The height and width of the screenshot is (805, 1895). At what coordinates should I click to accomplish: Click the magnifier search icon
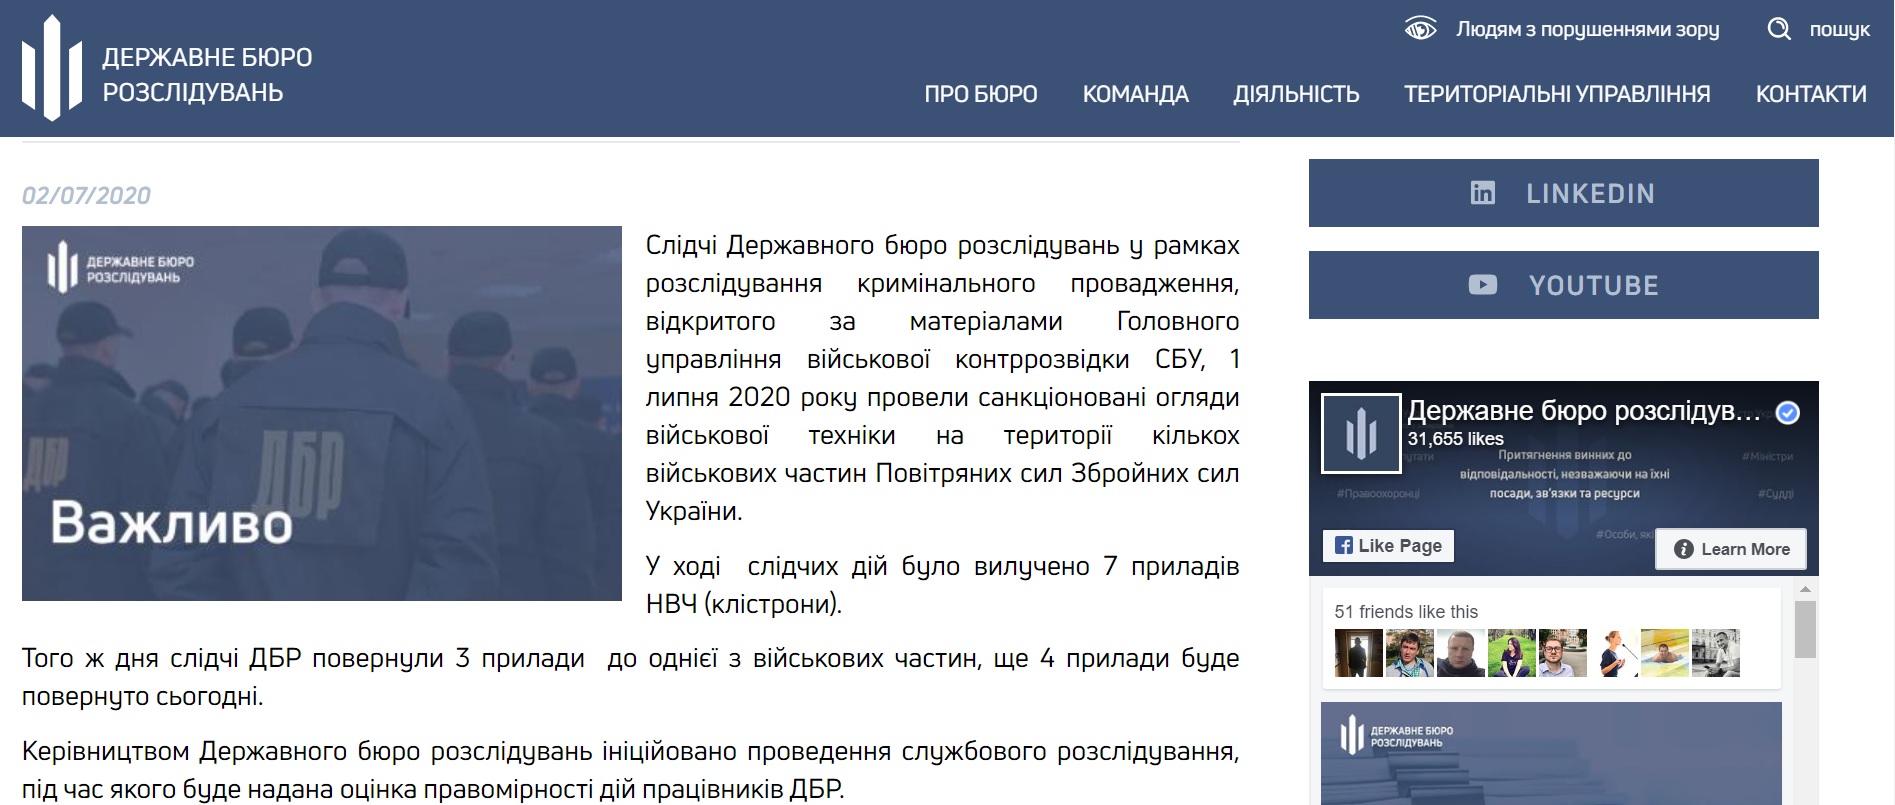1779,29
